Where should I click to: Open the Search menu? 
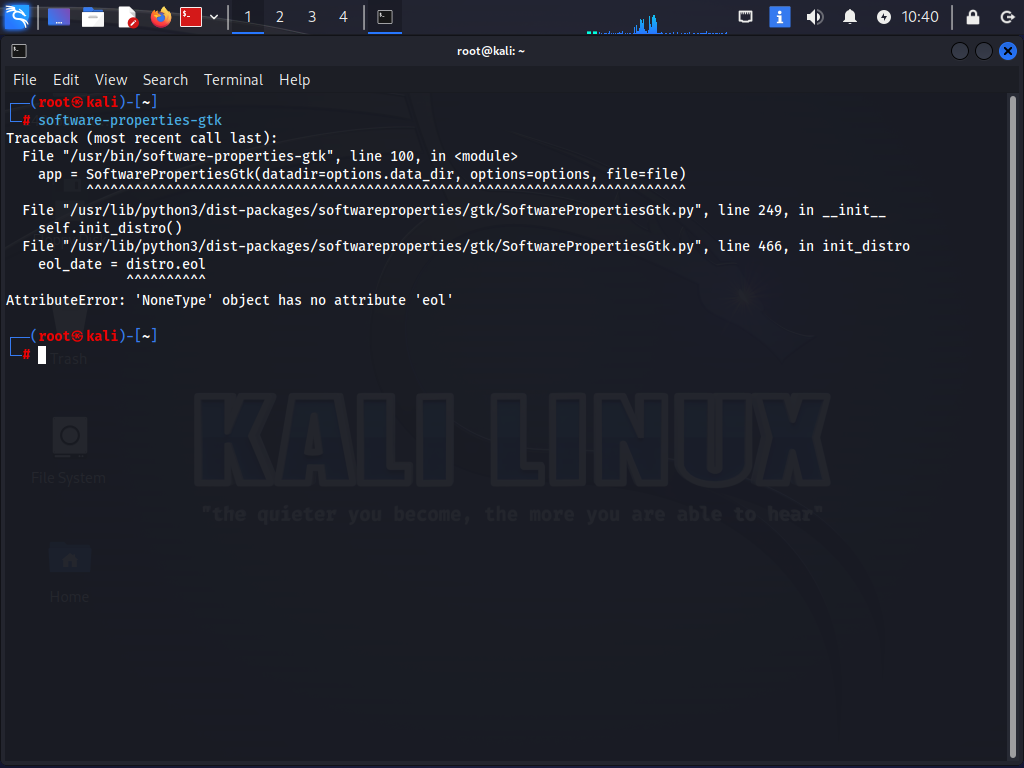point(165,80)
